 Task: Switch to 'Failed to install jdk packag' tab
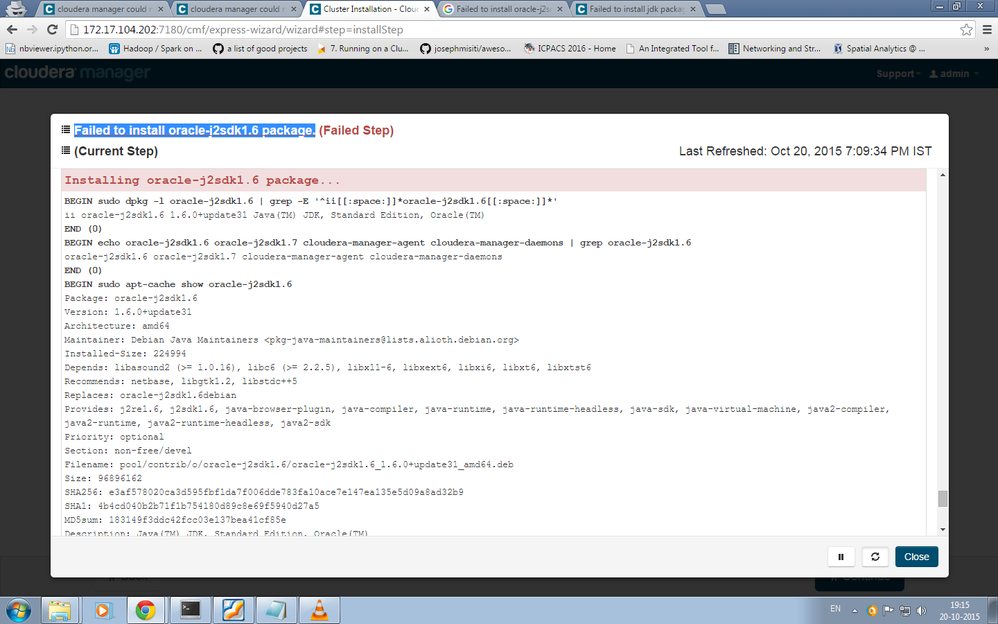pyautogui.click(x=635, y=9)
